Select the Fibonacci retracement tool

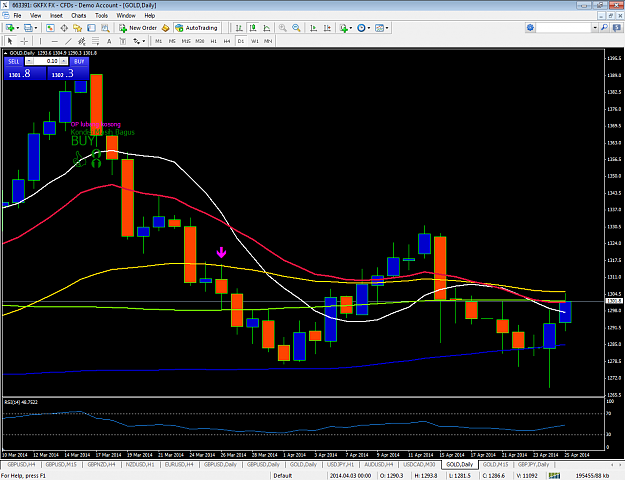(x=96, y=41)
